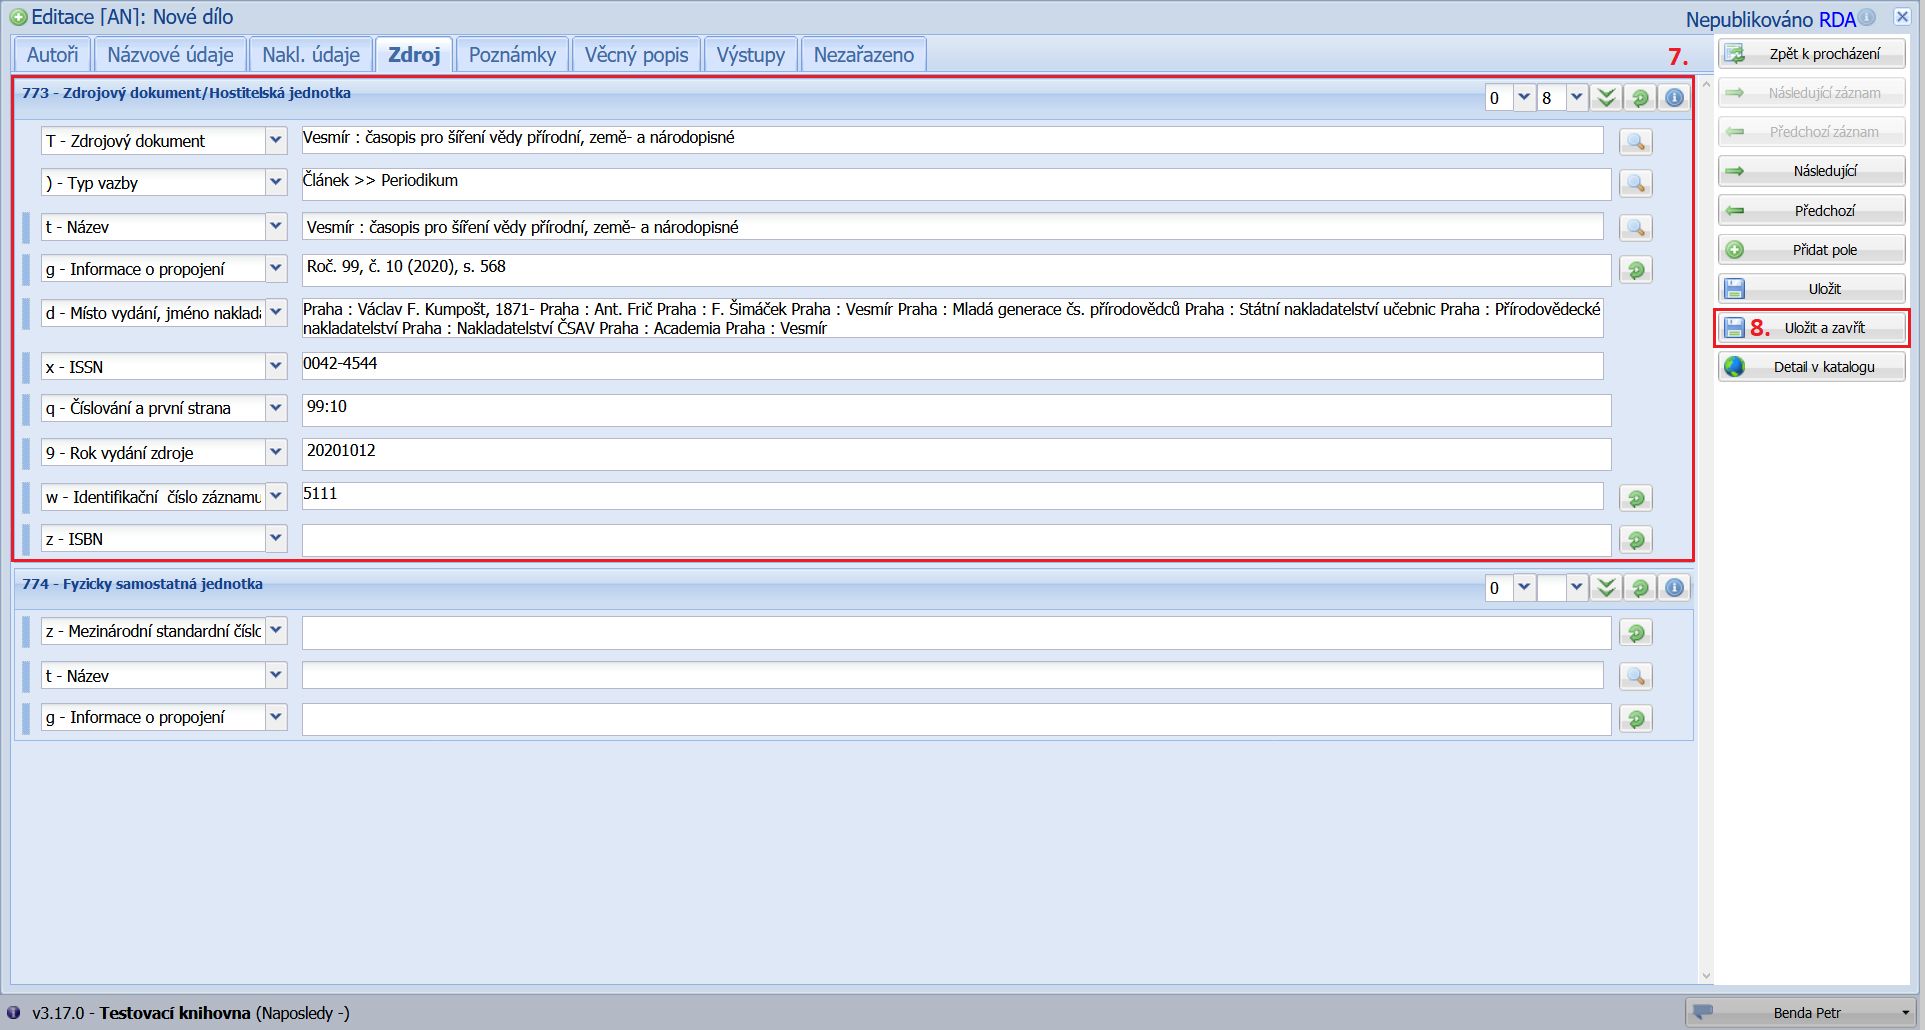Click into the ISSN field with 0042-4544
Viewport: 1925px width, 1030px height.
(x=950, y=365)
